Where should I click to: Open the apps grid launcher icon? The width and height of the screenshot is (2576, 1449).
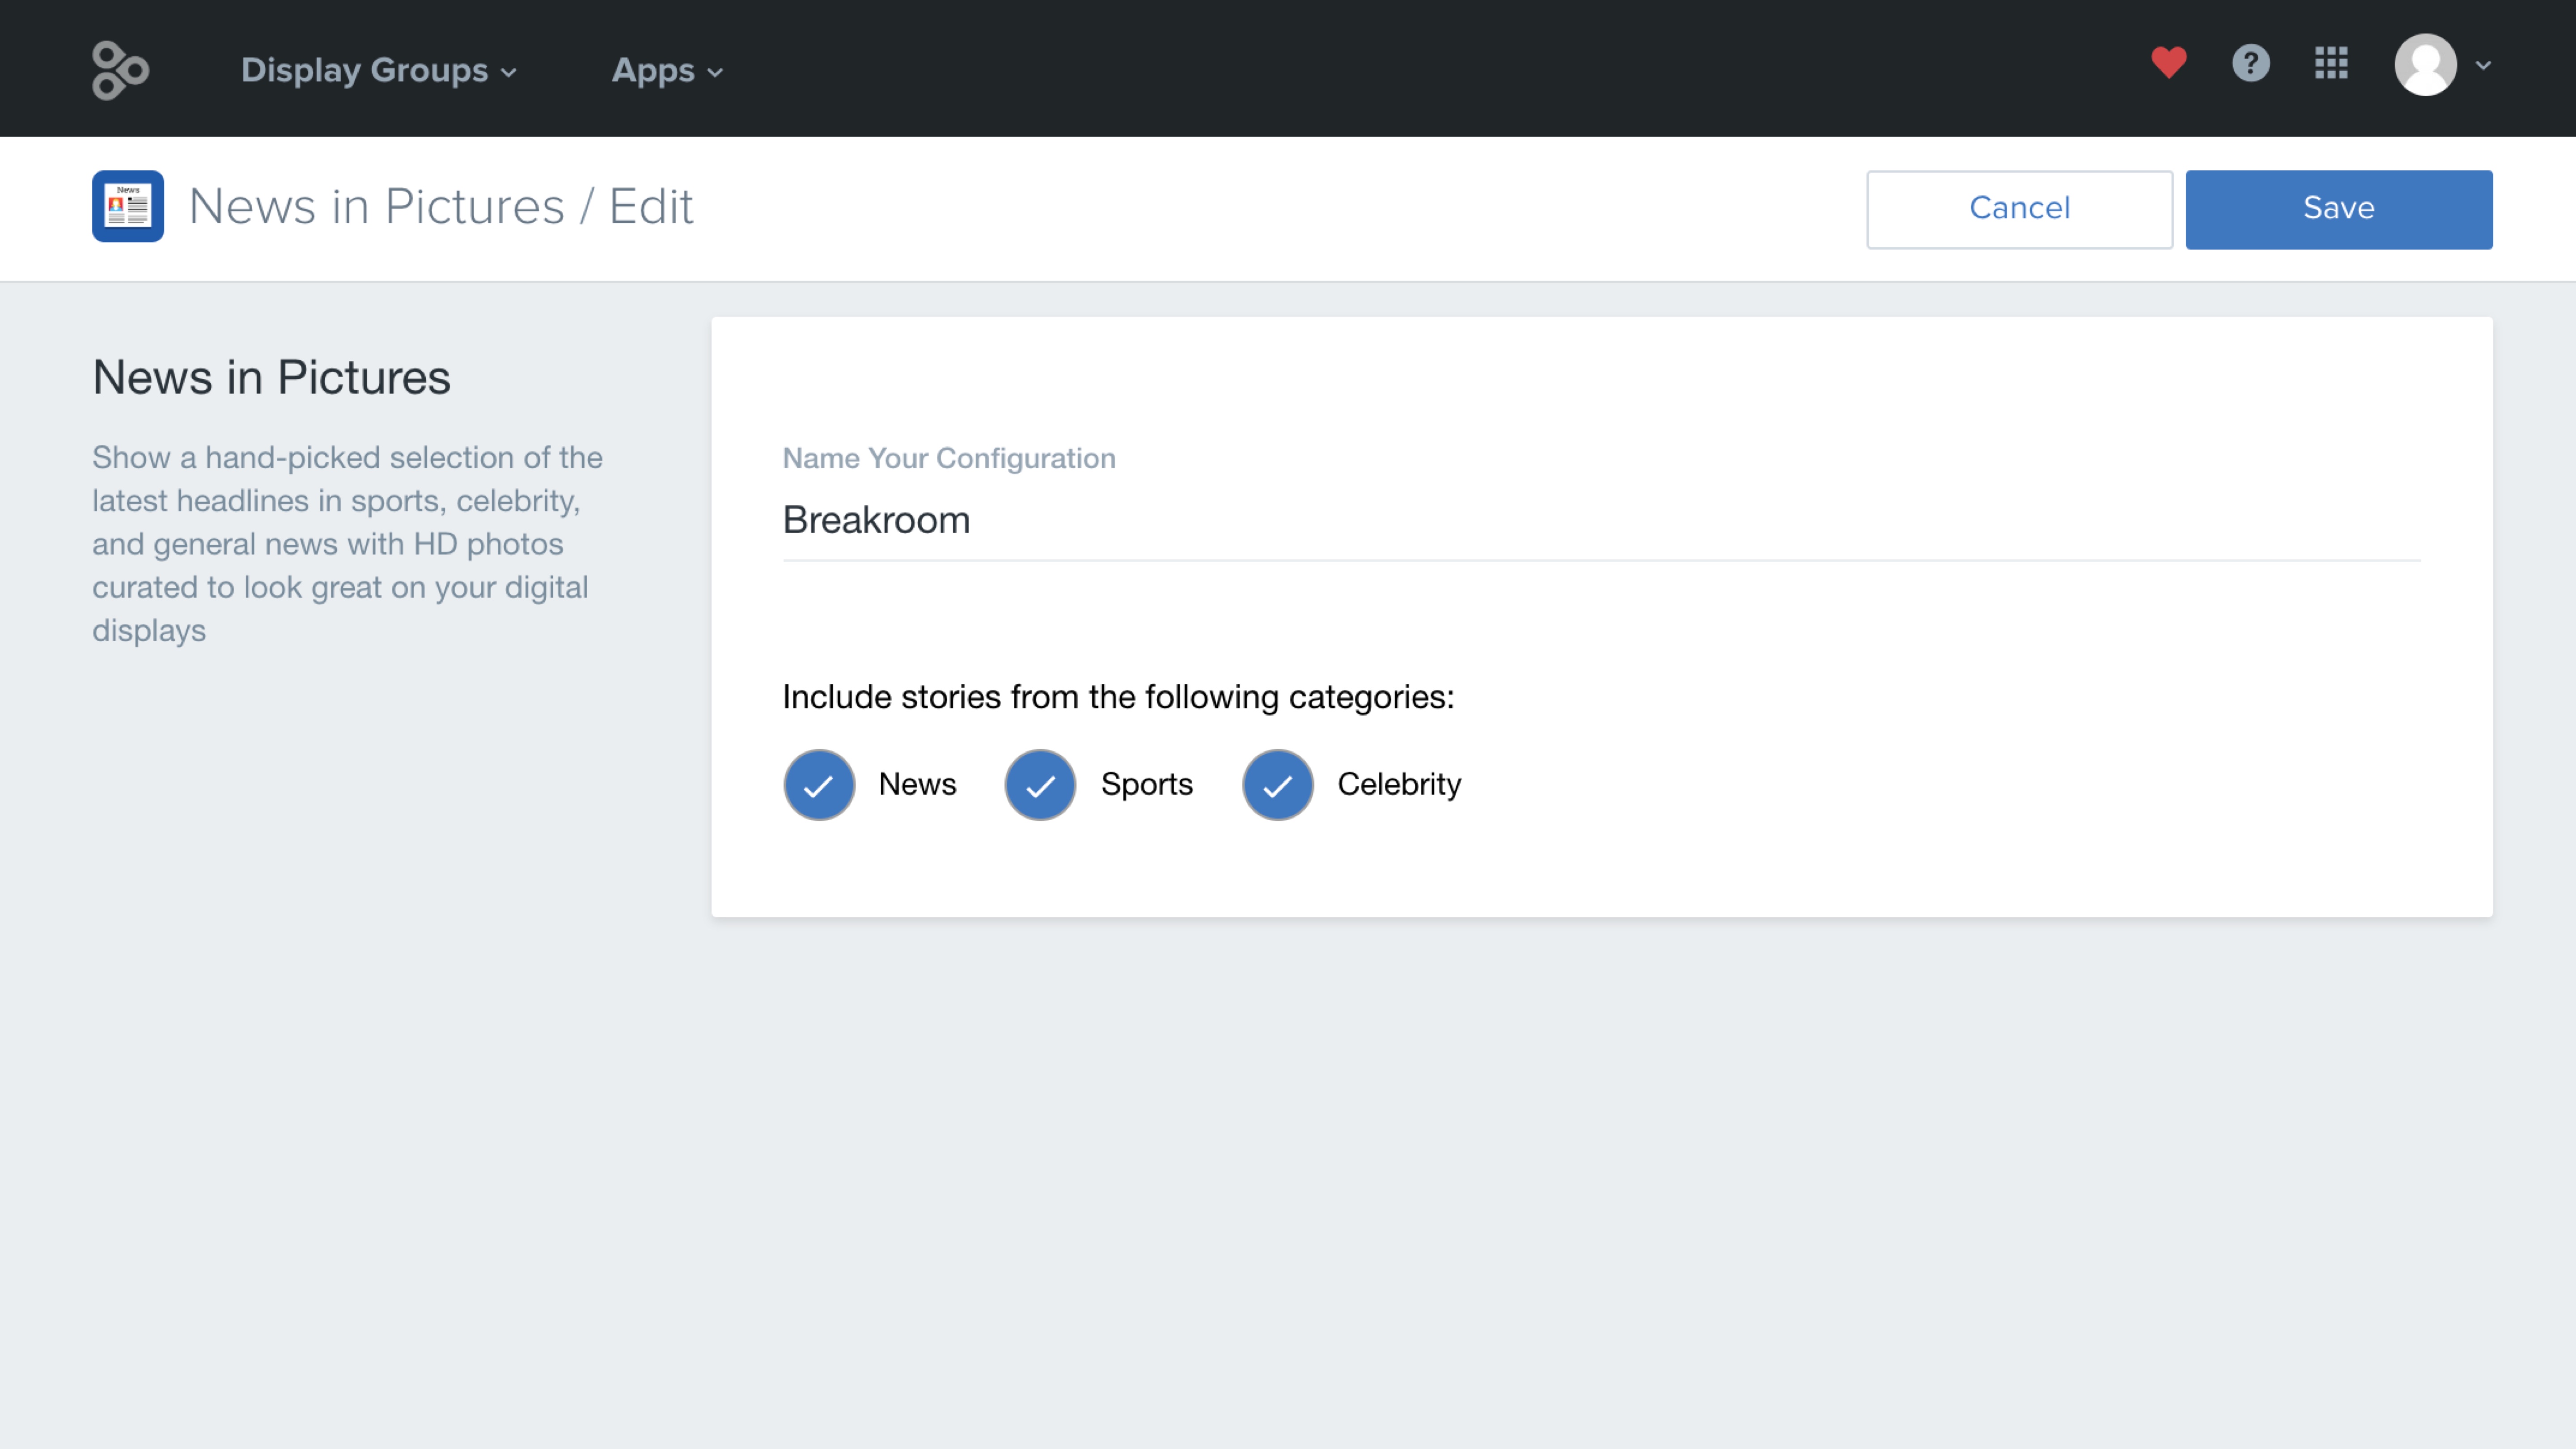pos(2331,63)
